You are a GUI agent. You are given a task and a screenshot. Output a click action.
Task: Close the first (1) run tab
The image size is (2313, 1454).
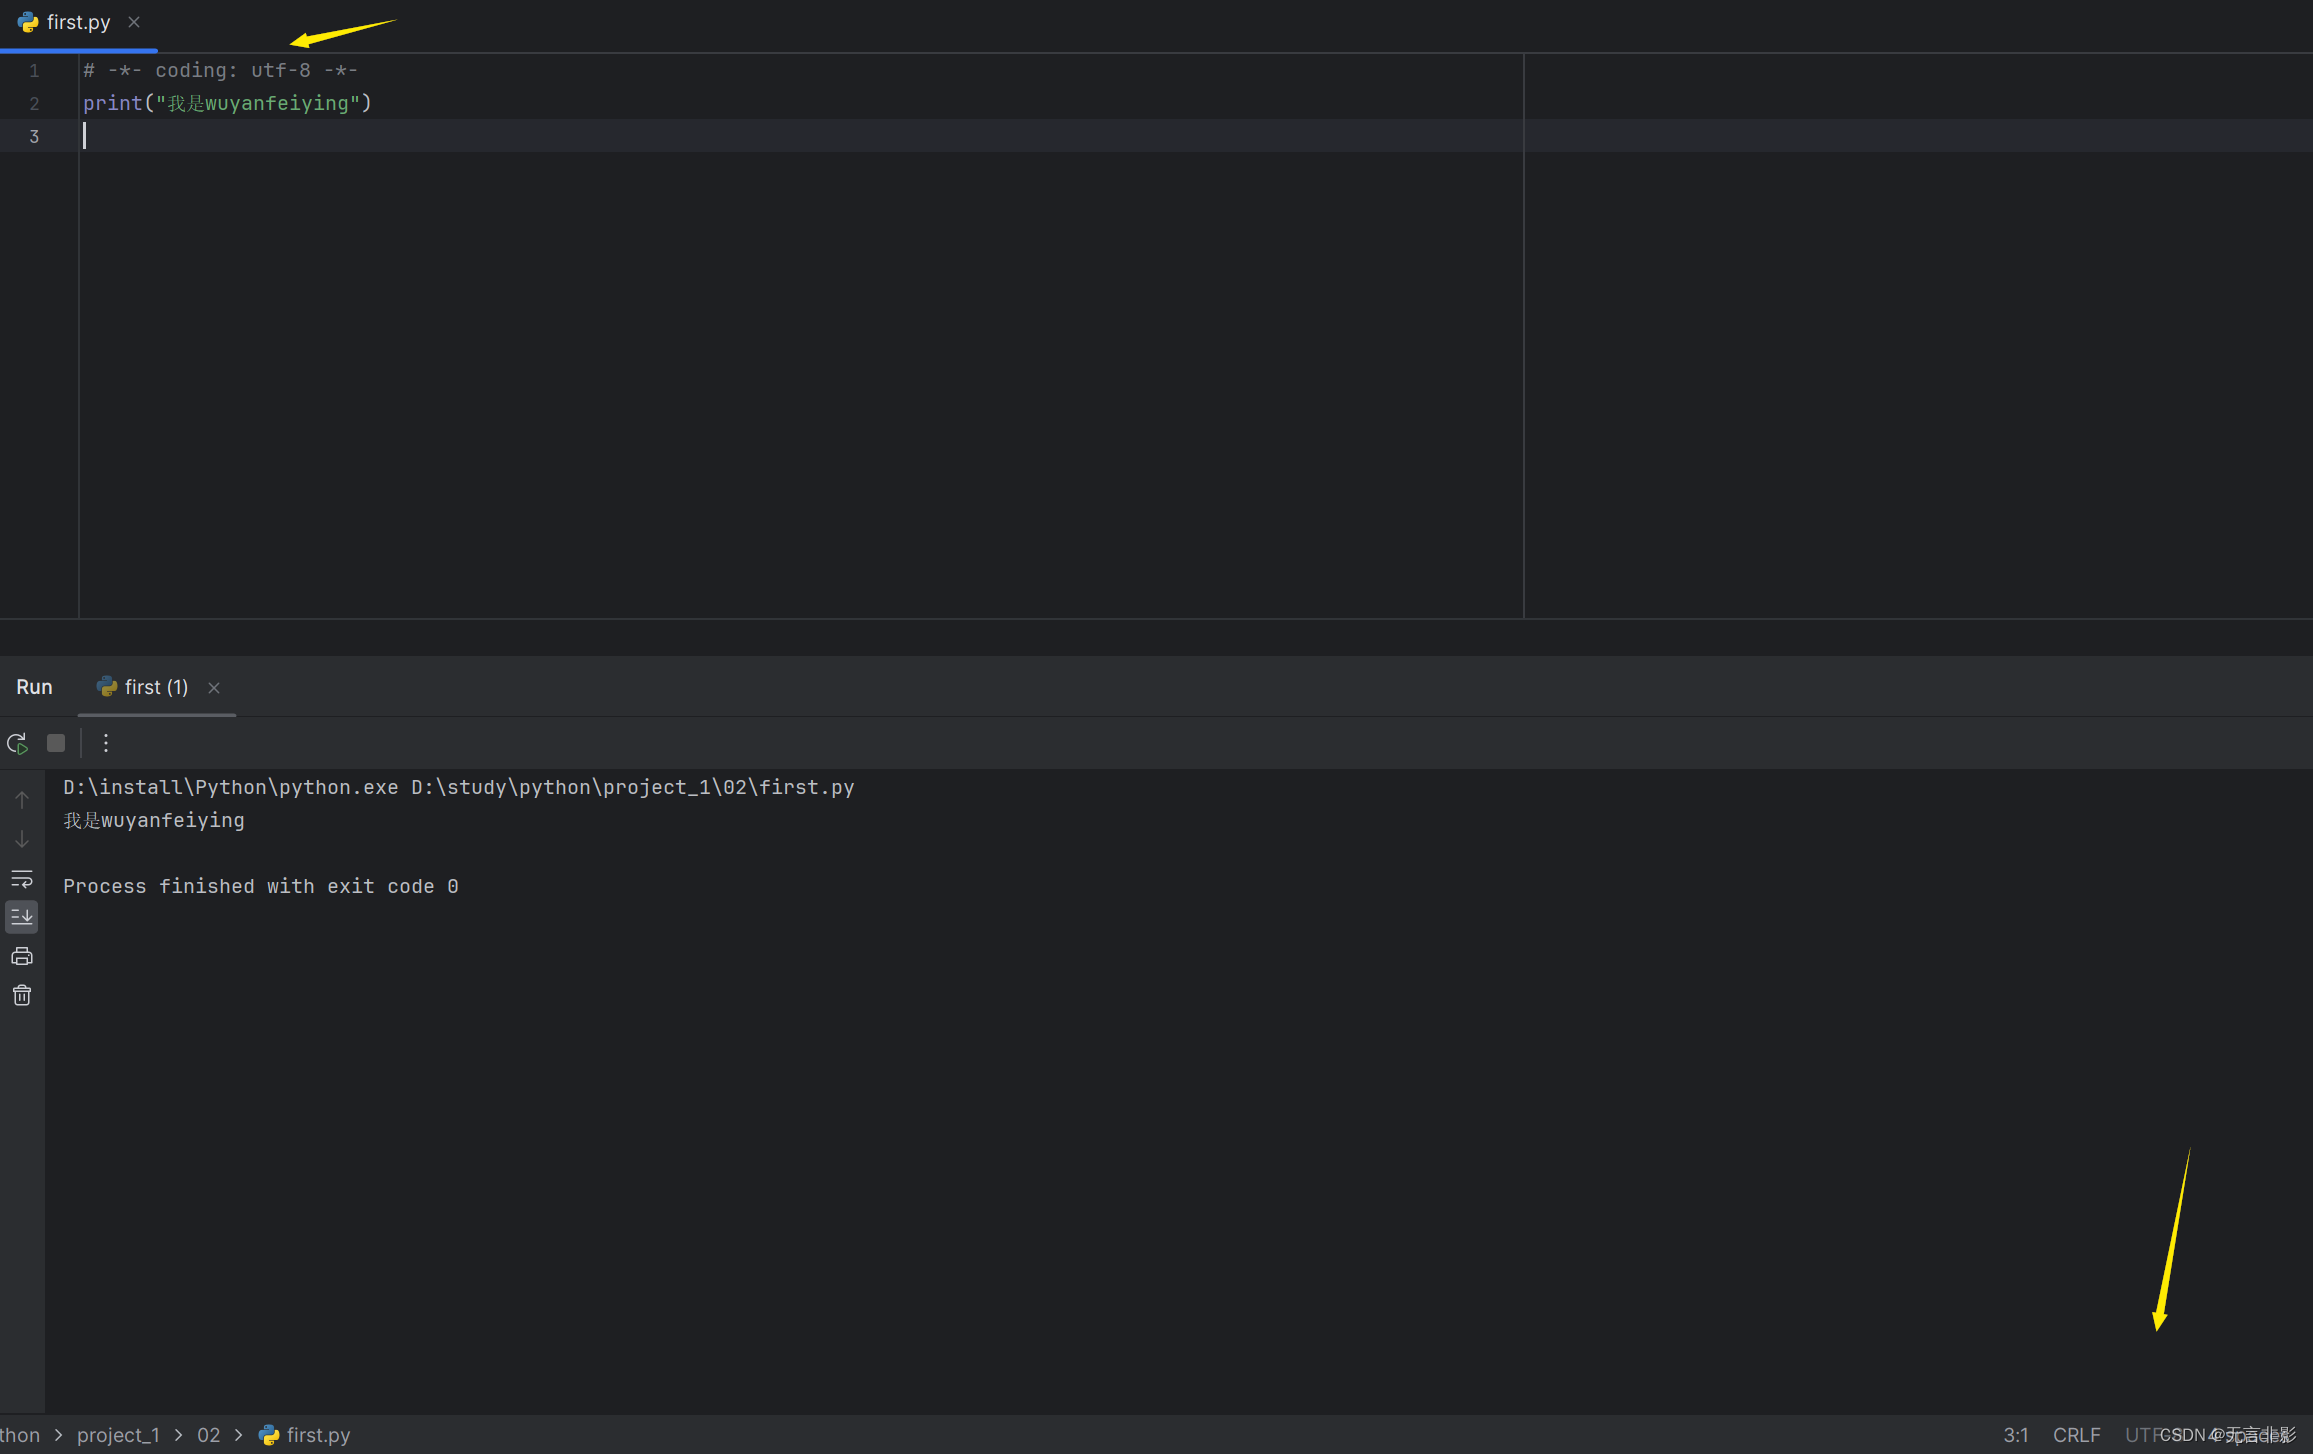point(214,688)
